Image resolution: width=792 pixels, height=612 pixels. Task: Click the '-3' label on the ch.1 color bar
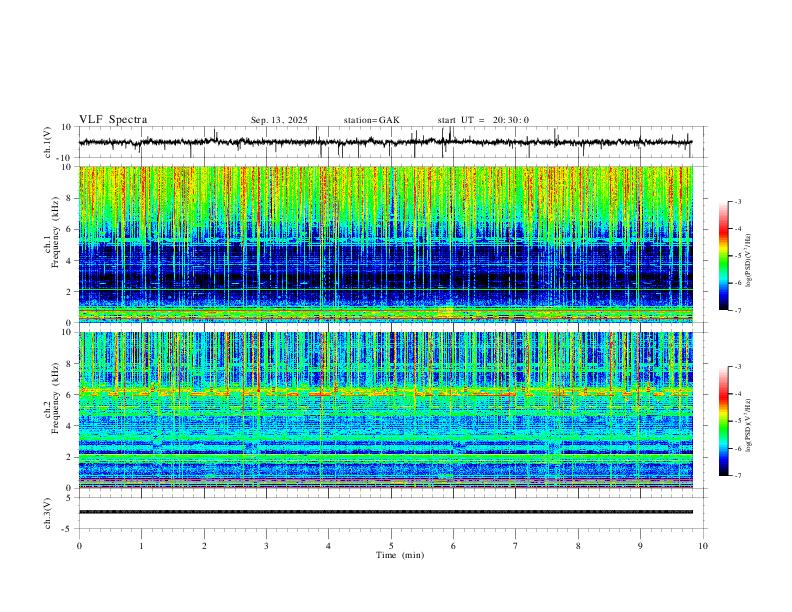738,201
